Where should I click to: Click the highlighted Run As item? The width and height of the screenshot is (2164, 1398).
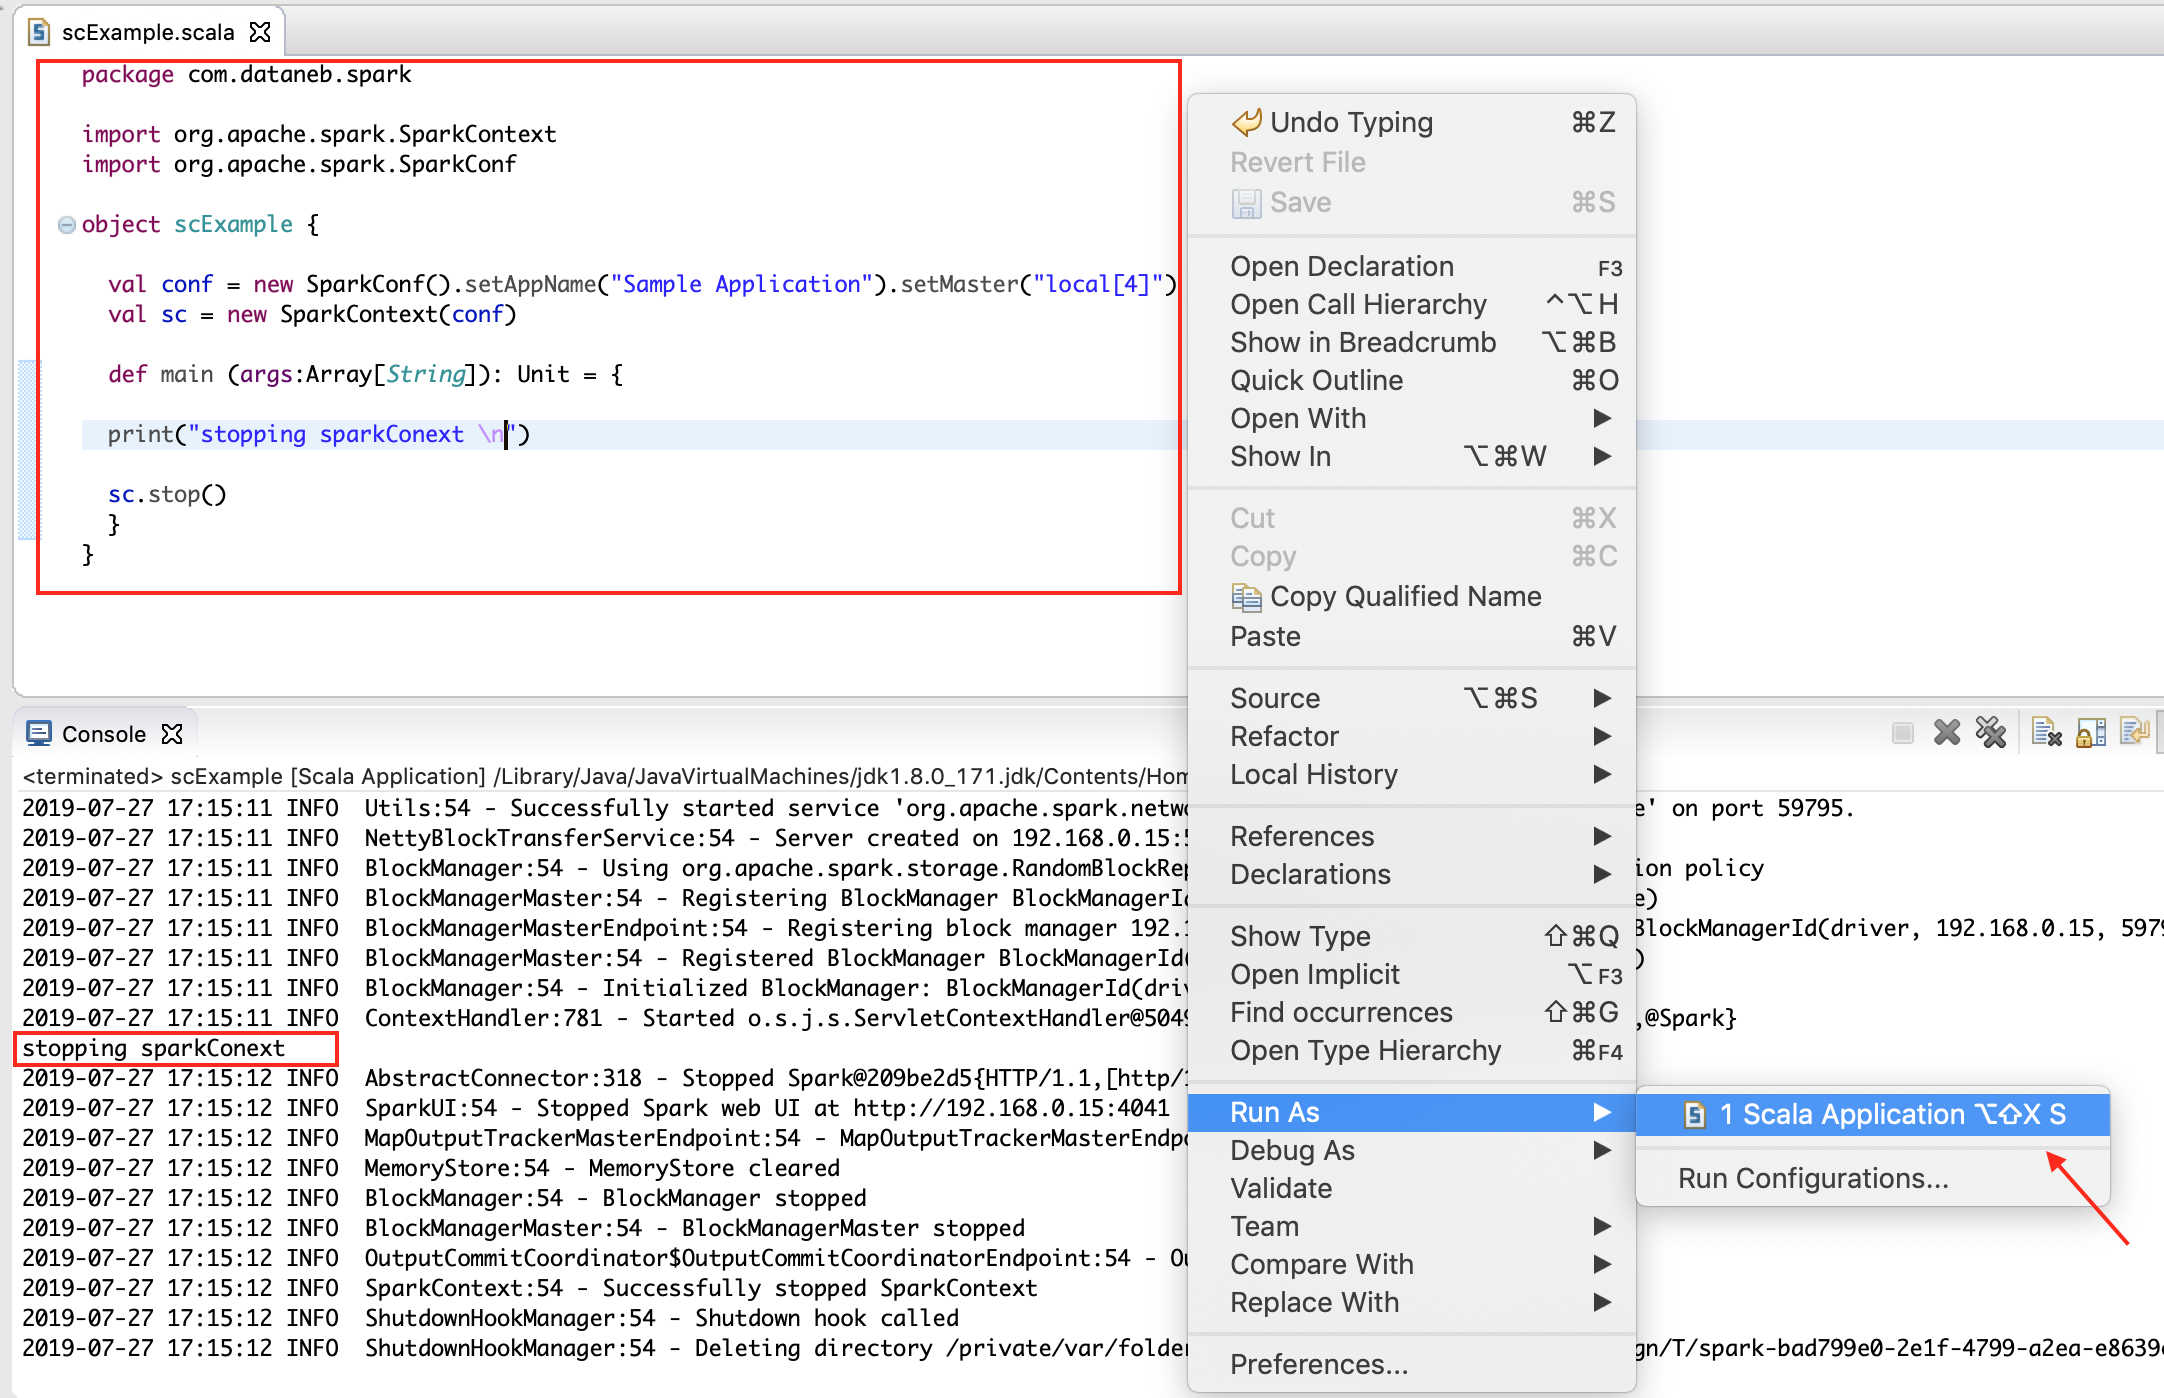(1412, 1112)
